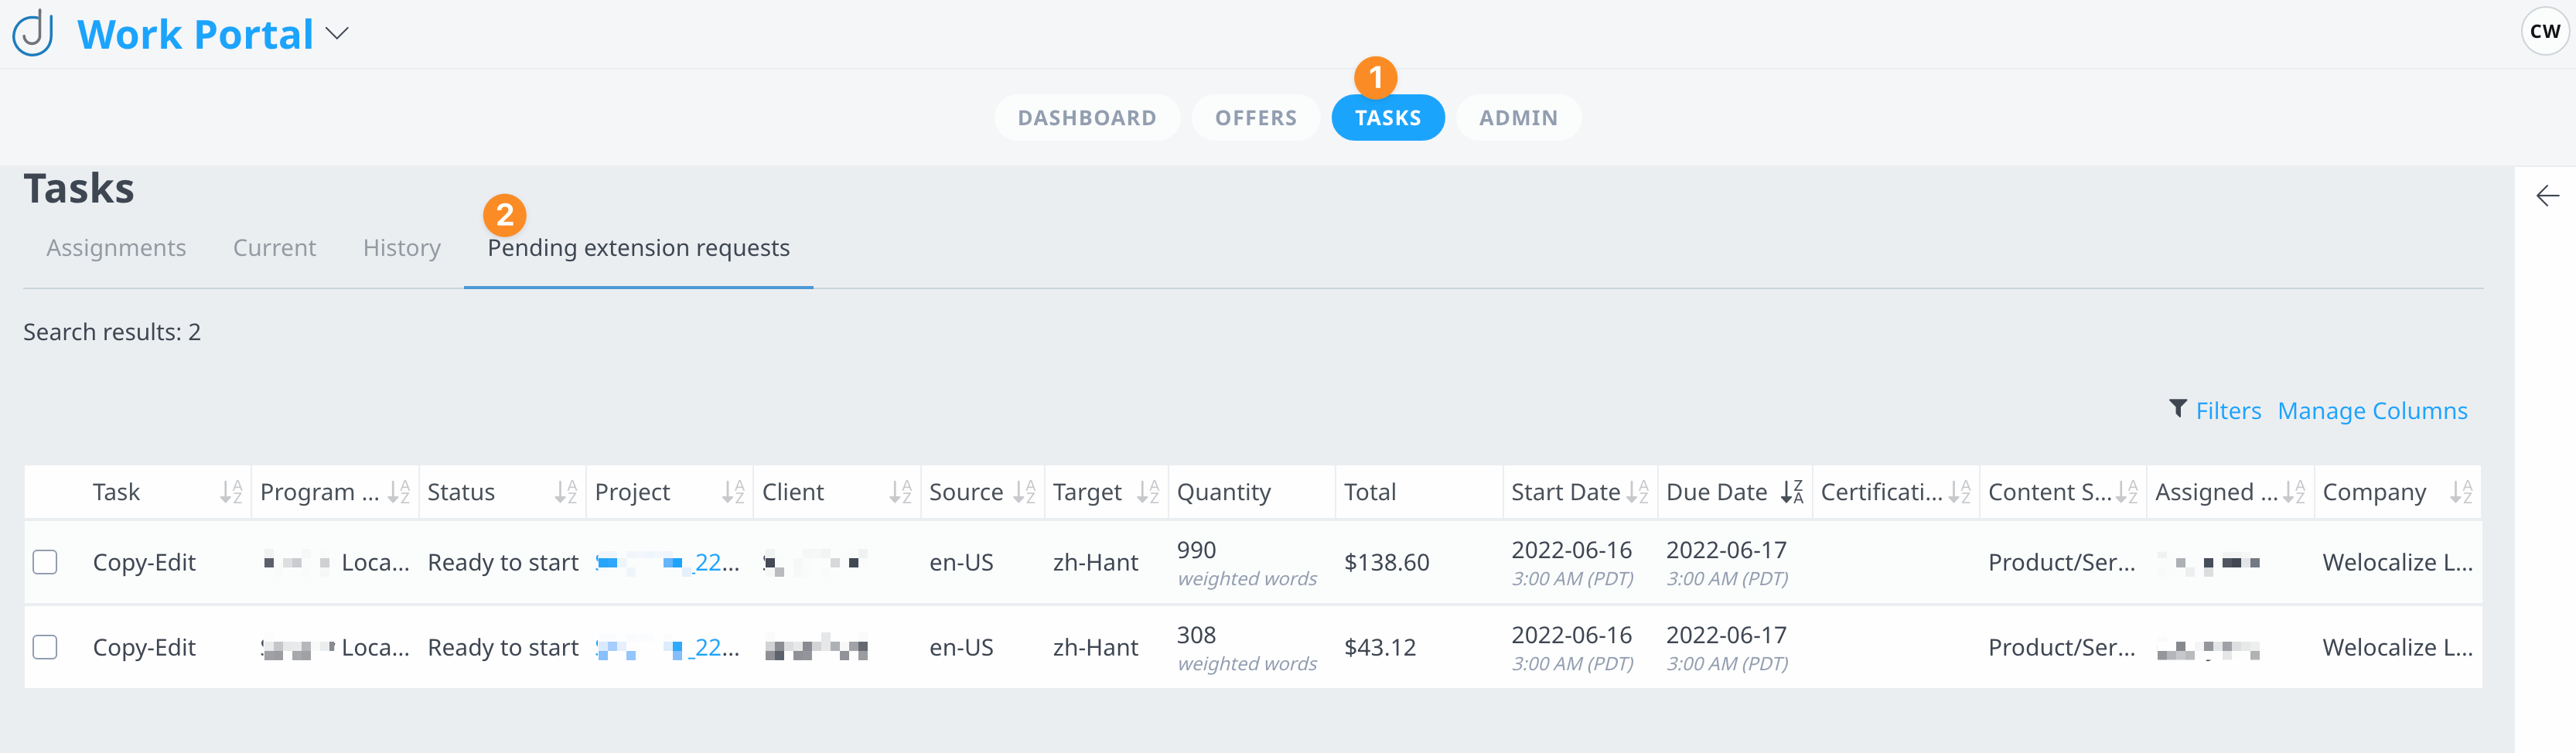Click the Work Portal logo icon
Image resolution: width=2576 pixels, height=753 pixels.
click(33, 33)
